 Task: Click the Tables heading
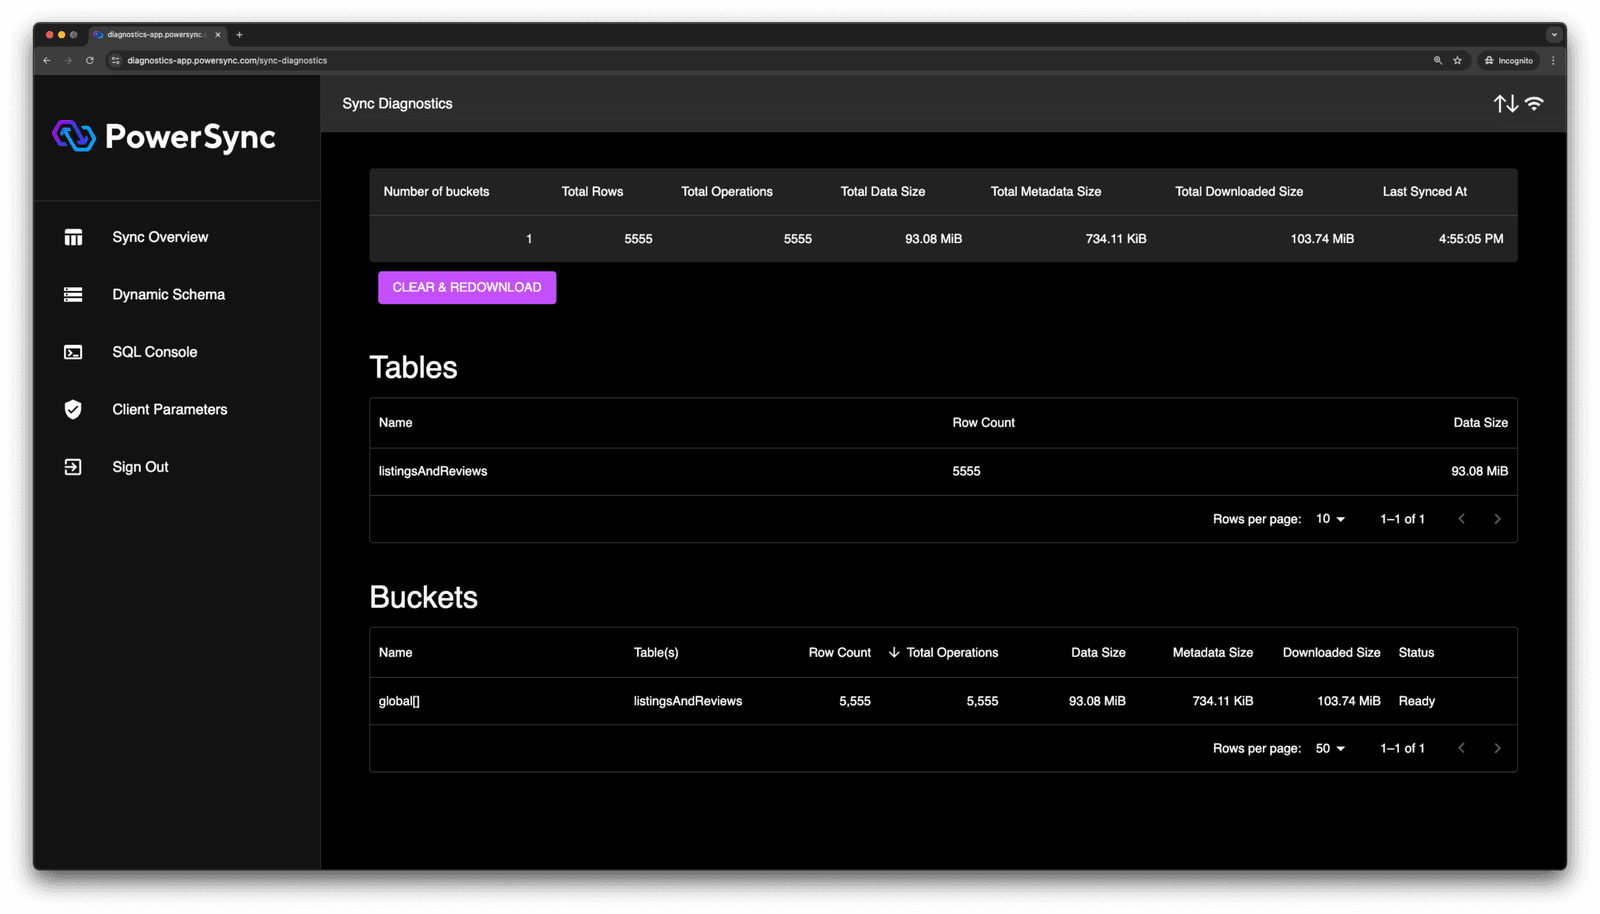pos(413,368)
